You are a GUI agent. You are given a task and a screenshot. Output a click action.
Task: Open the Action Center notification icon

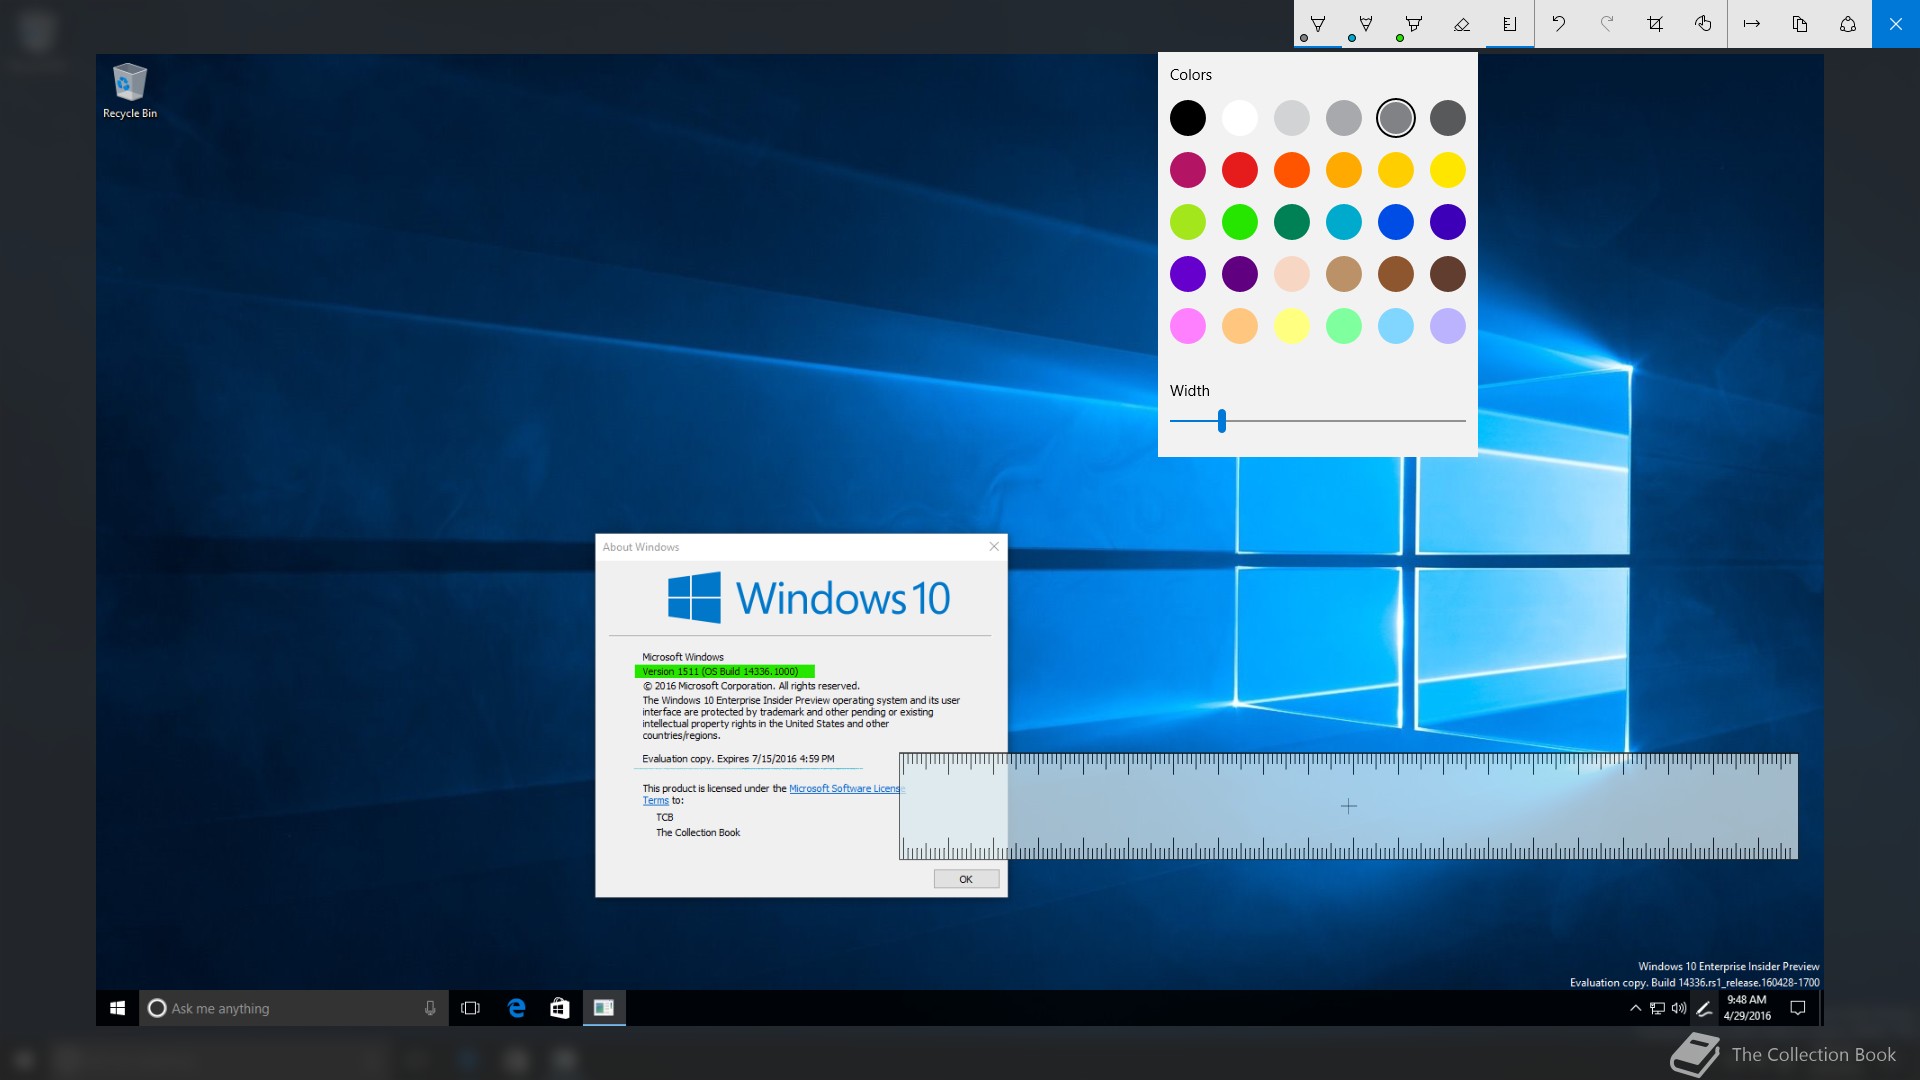click(x=1798, y=1008)
